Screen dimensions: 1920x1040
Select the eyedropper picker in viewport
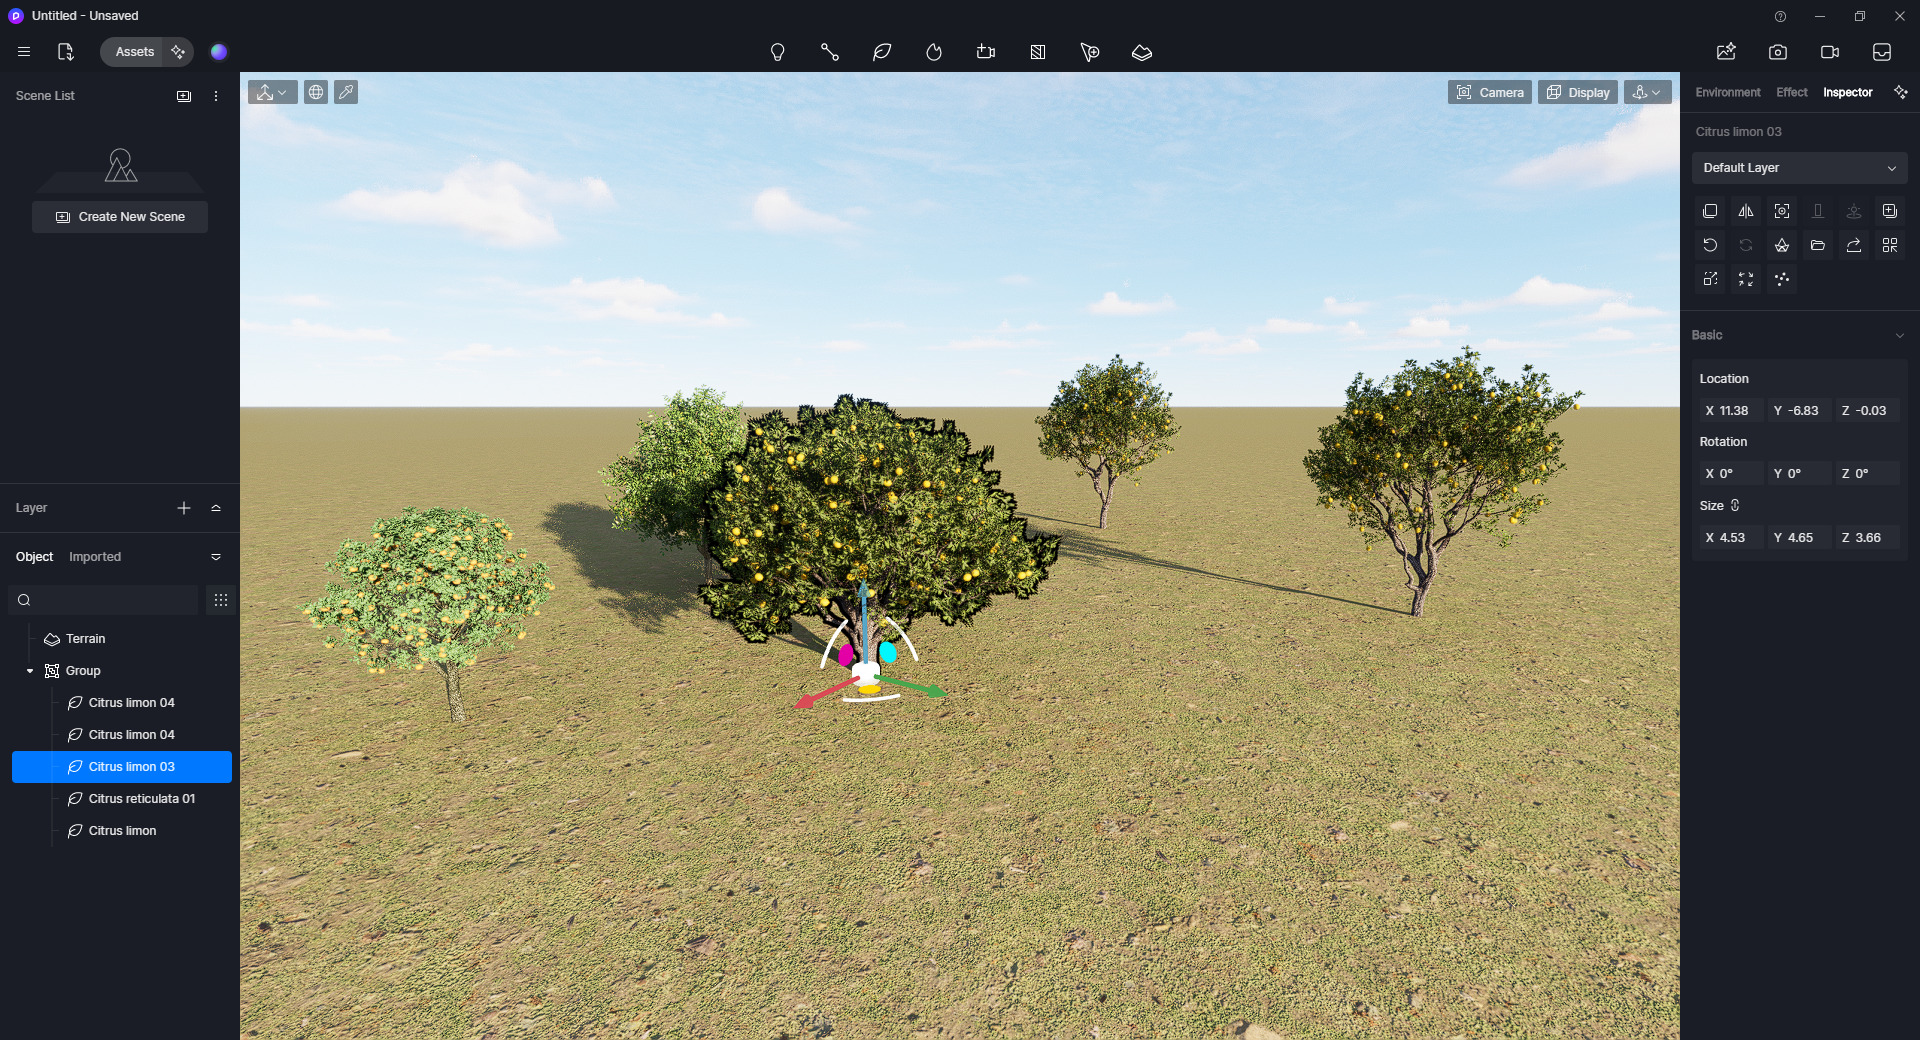click(346, 92)
